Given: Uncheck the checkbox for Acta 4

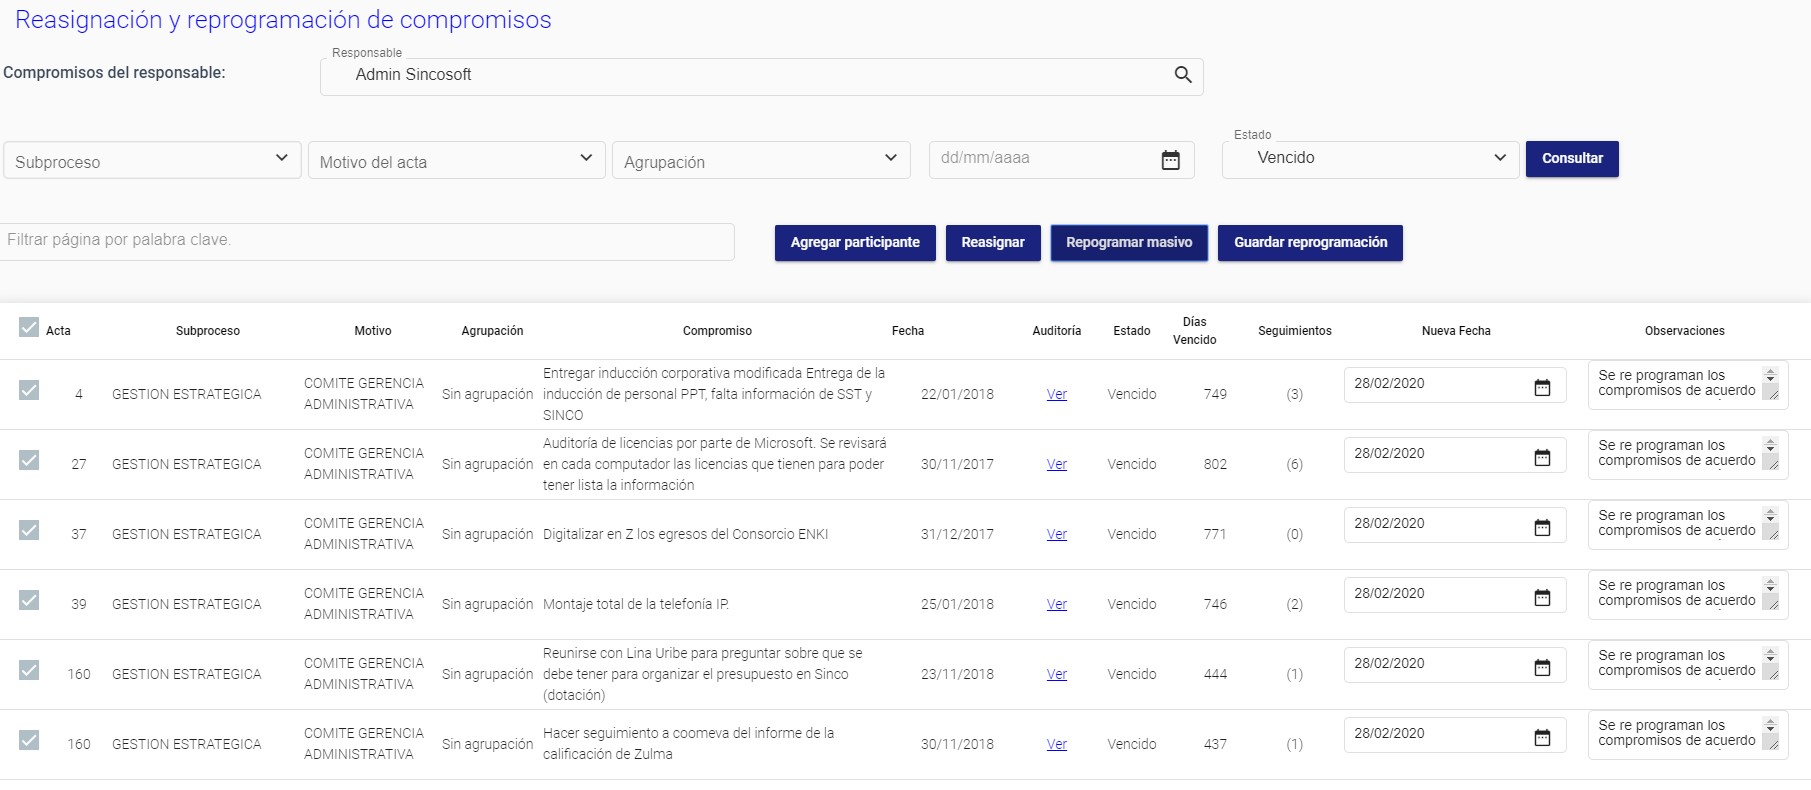Looking at the screenshot, I should (29, 390).
